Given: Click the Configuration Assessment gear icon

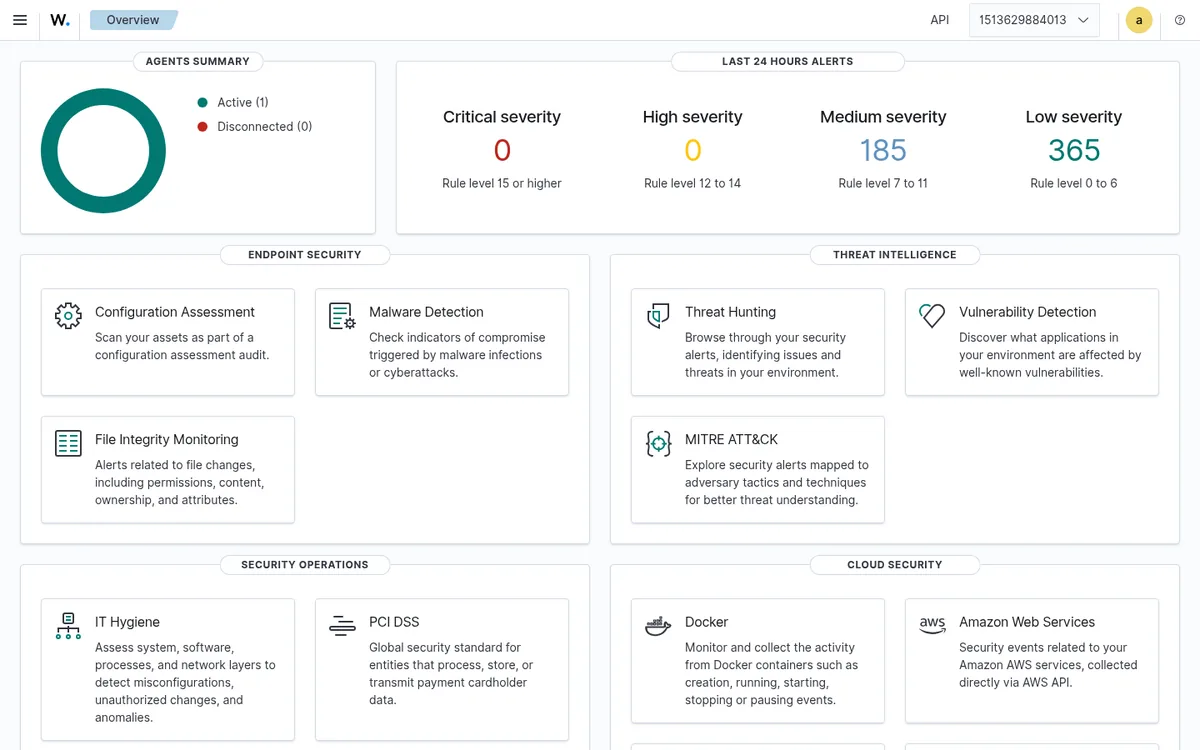Looking at the screenshot, I should [68, 316].
